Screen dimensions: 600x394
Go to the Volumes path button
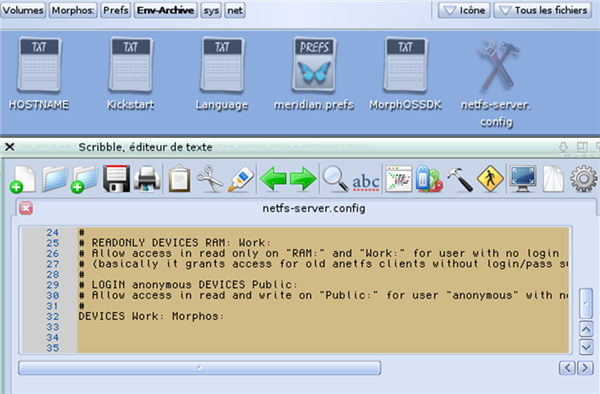click(23, 10)
